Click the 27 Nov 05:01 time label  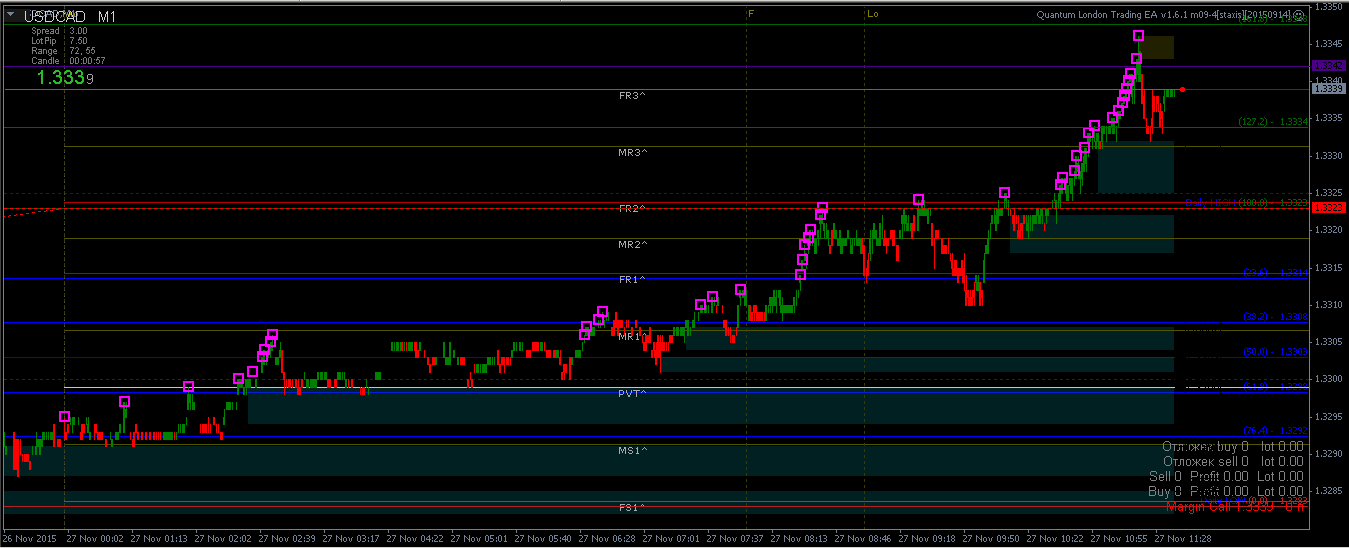[479, 538]
